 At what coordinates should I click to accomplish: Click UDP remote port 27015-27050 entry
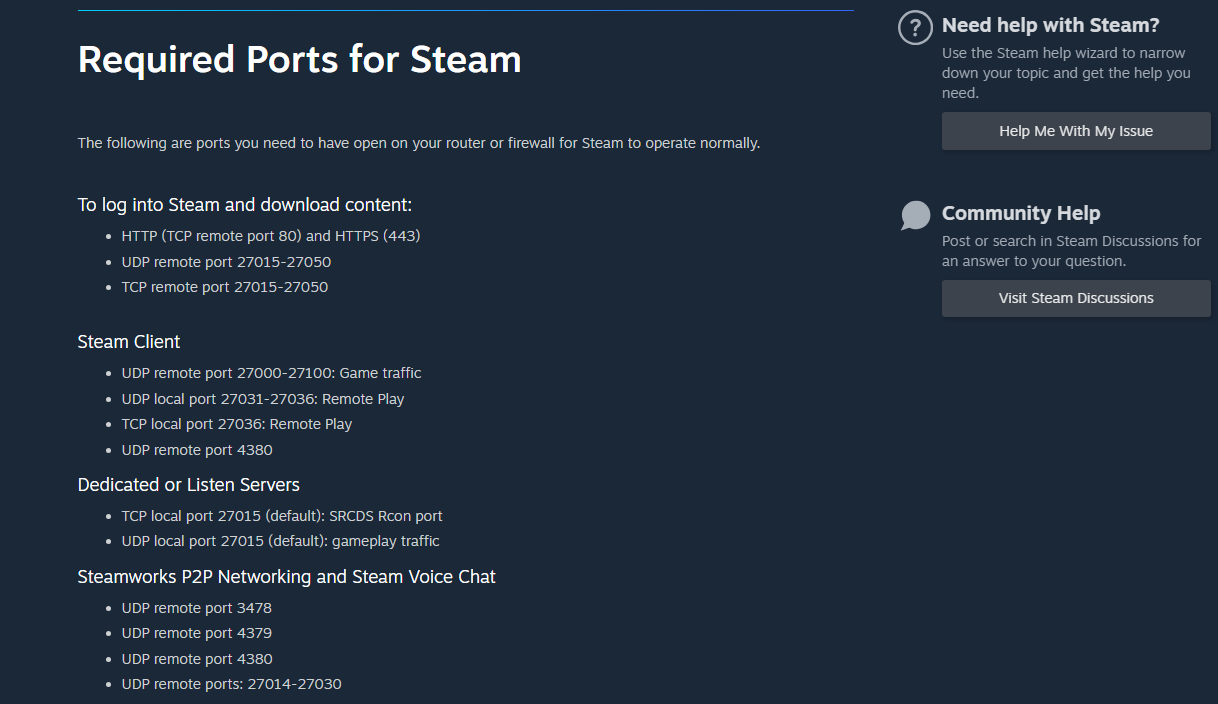226,262
